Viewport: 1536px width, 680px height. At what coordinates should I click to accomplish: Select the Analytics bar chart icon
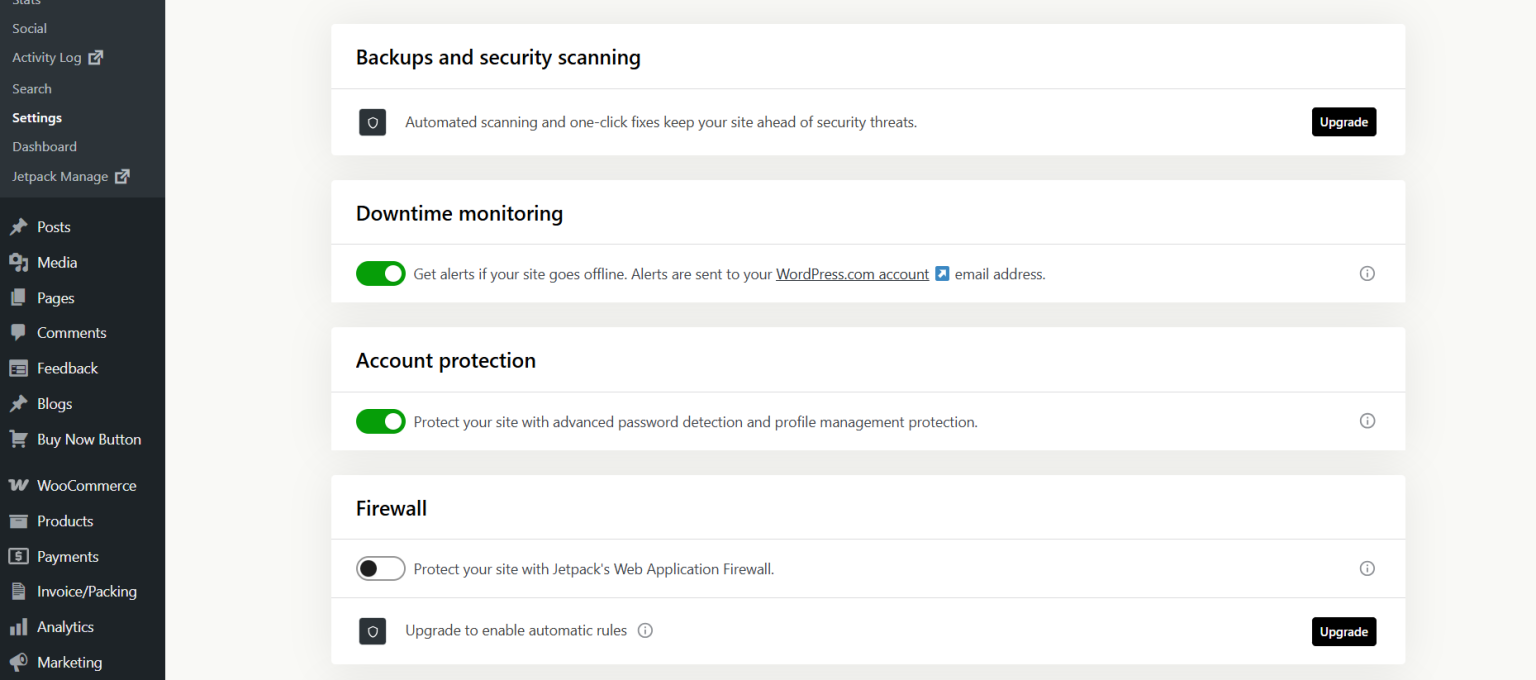pos(17,626)
